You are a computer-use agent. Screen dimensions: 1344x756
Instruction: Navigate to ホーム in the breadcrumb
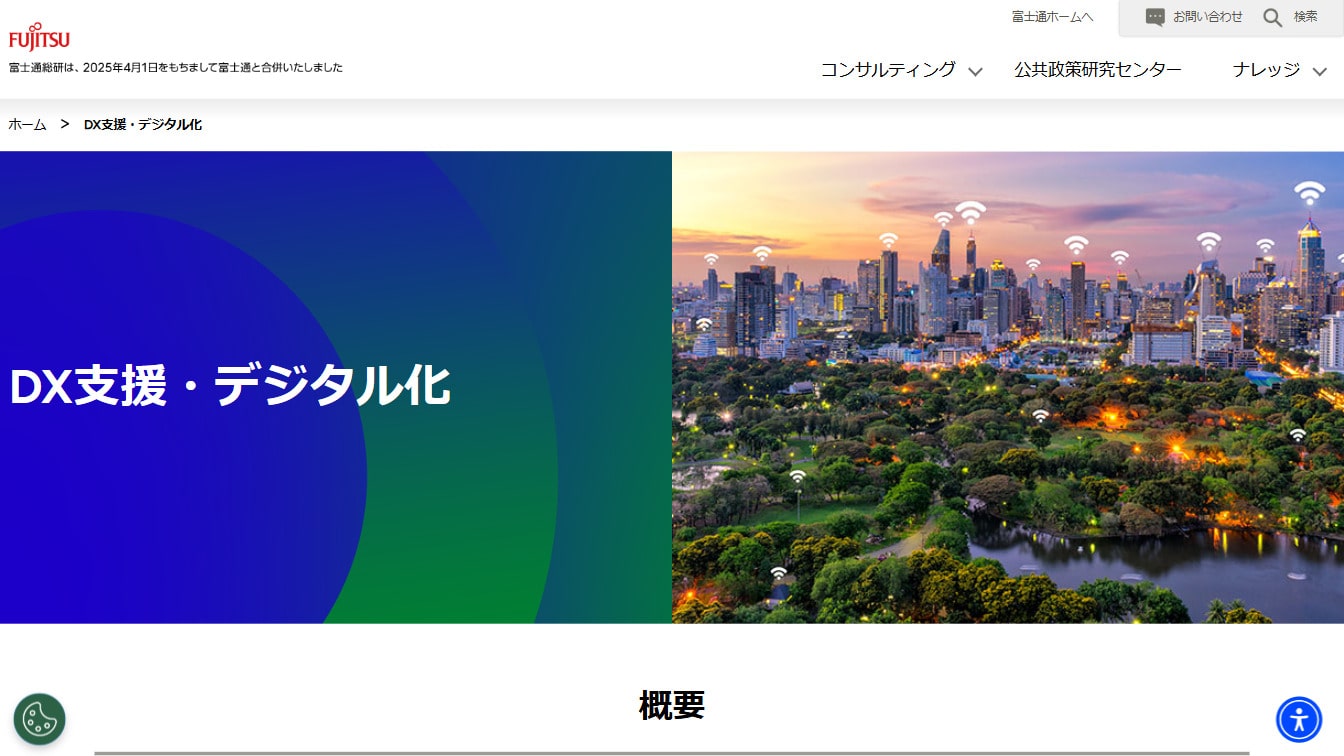(27, 124)
